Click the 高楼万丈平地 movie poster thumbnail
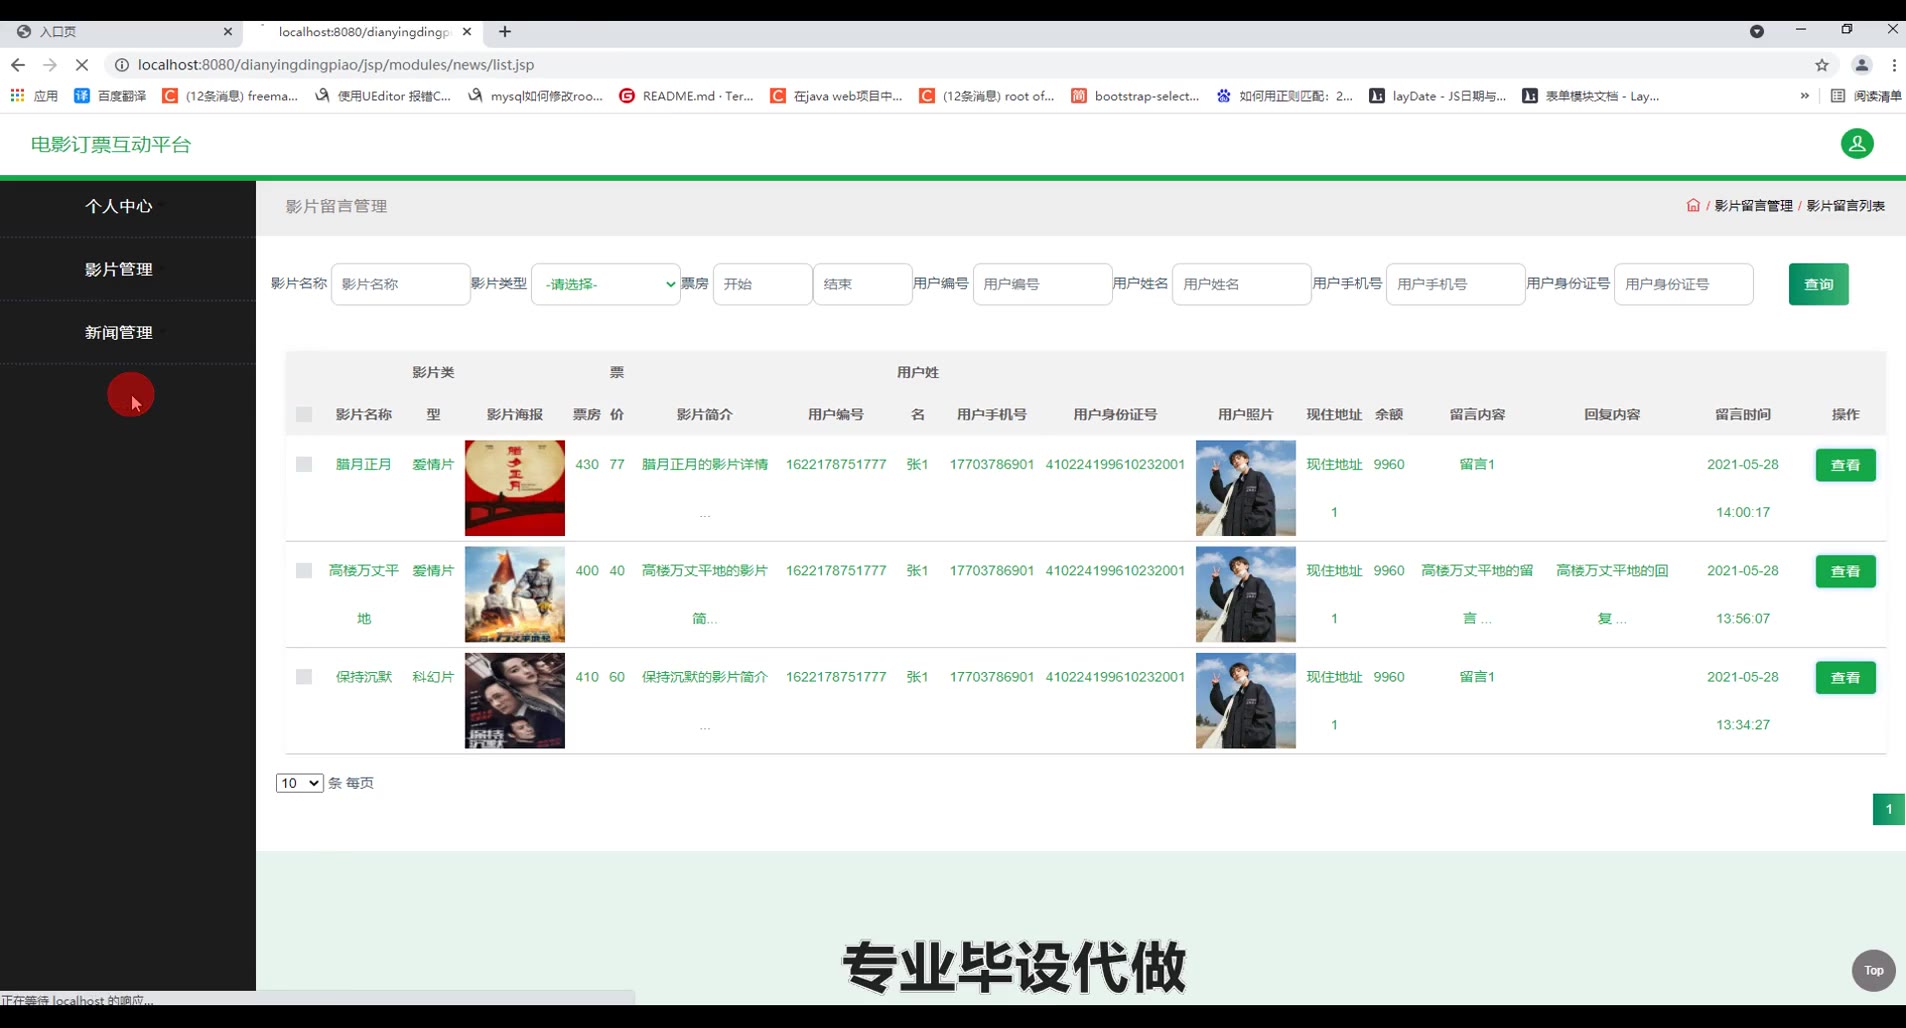This screenshot has width=1906, height=1028. 515,594
